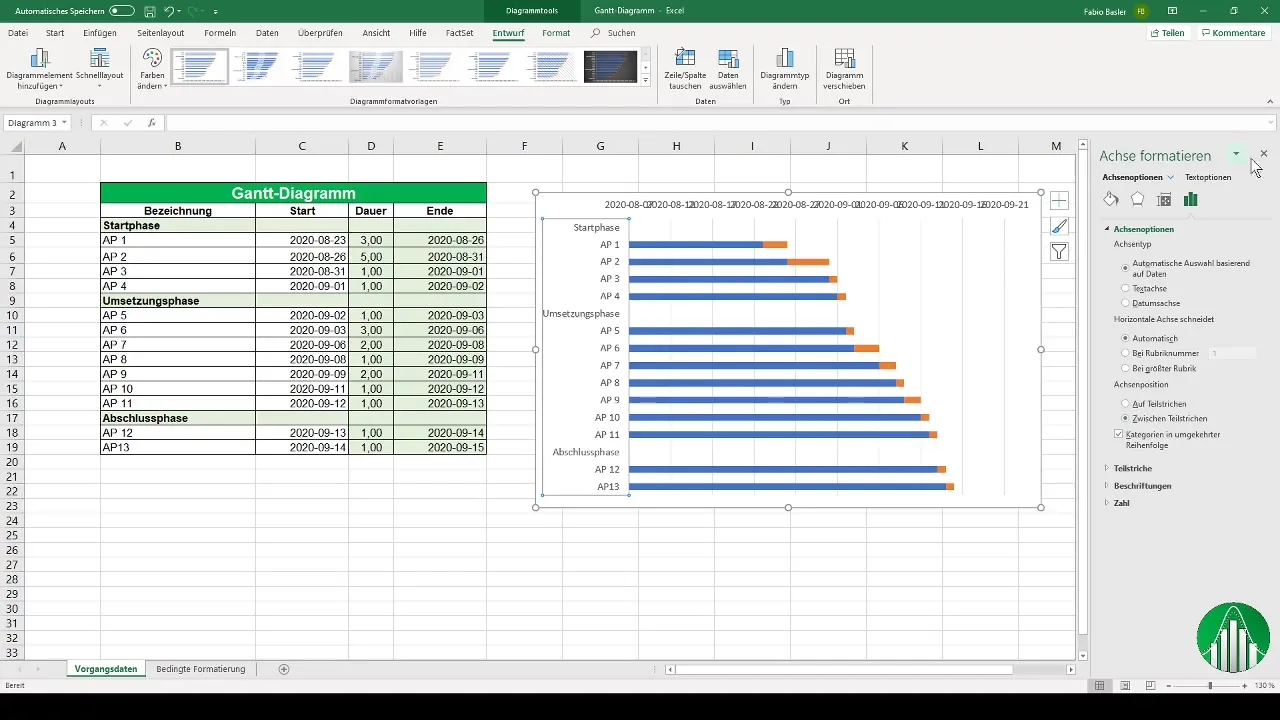Click the zoom slider handle

1210,686
